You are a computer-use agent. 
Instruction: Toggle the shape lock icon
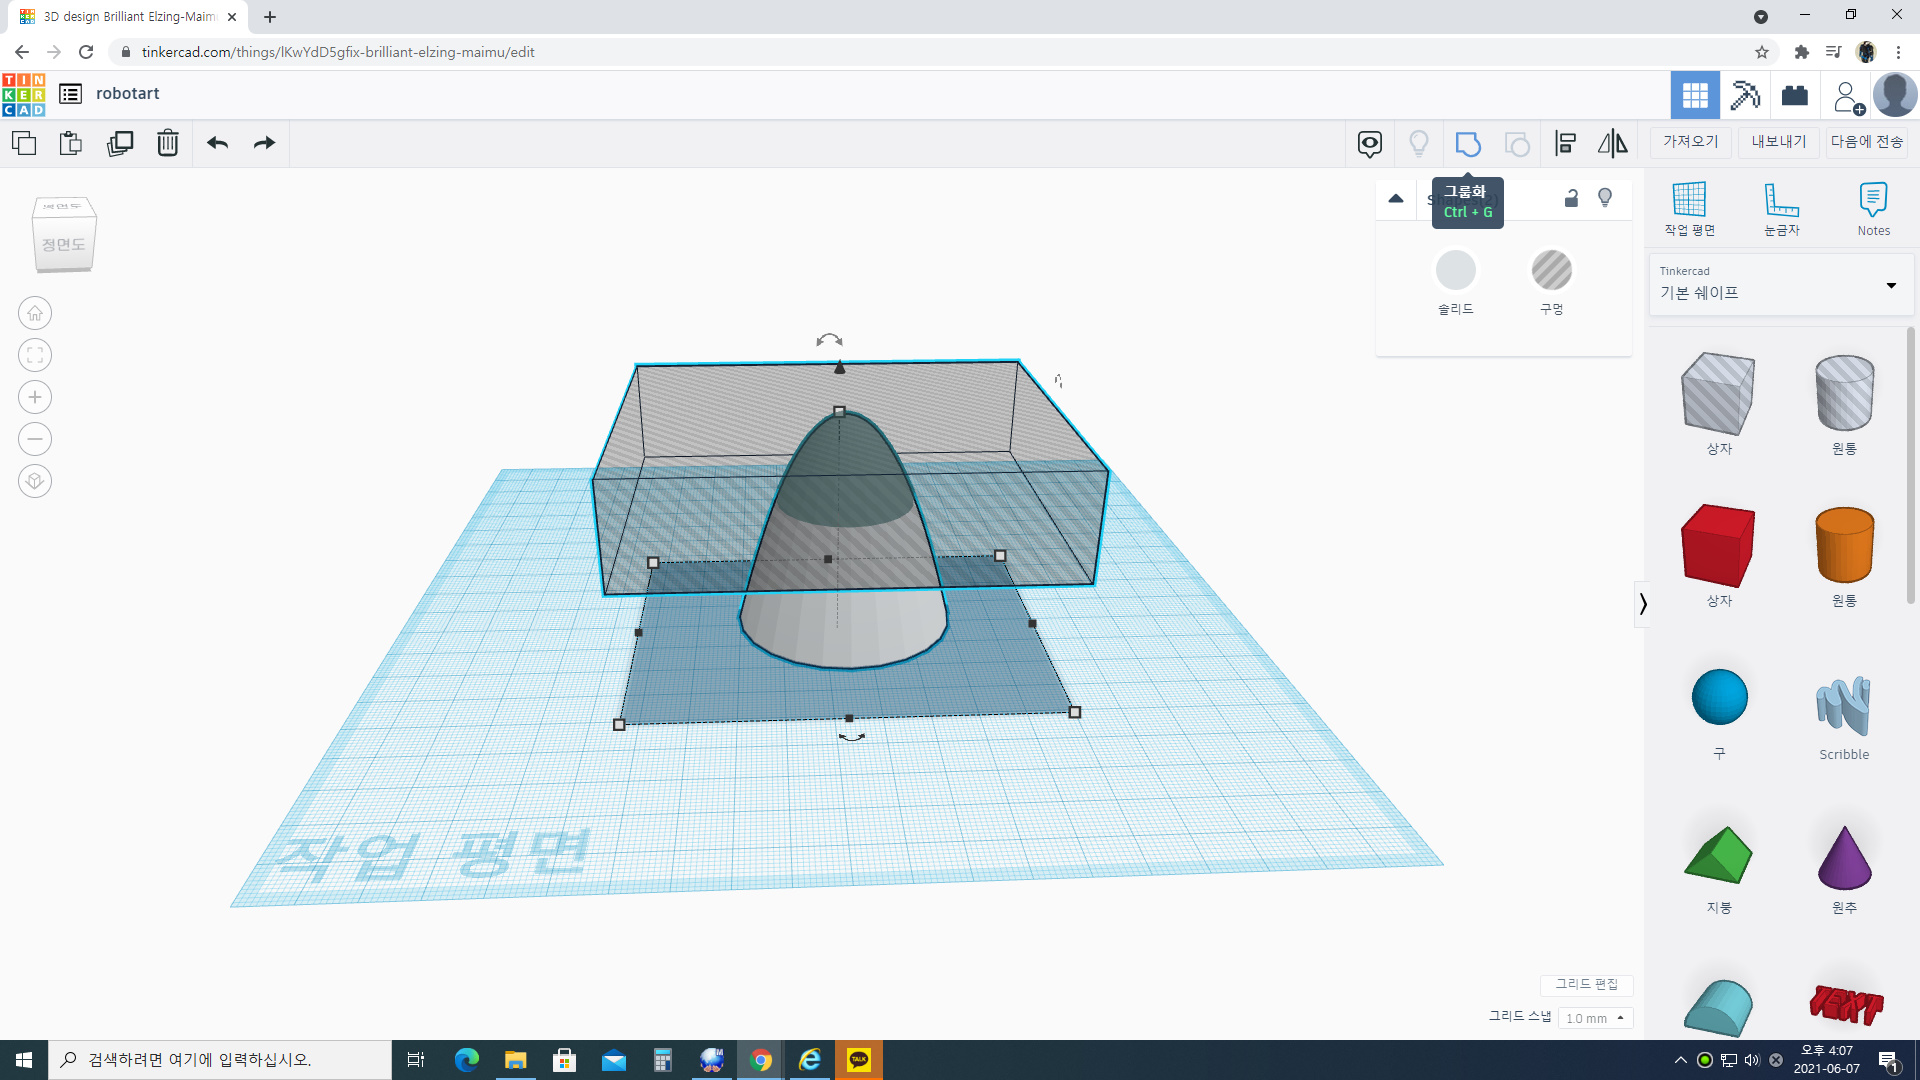pos(1571,198)
